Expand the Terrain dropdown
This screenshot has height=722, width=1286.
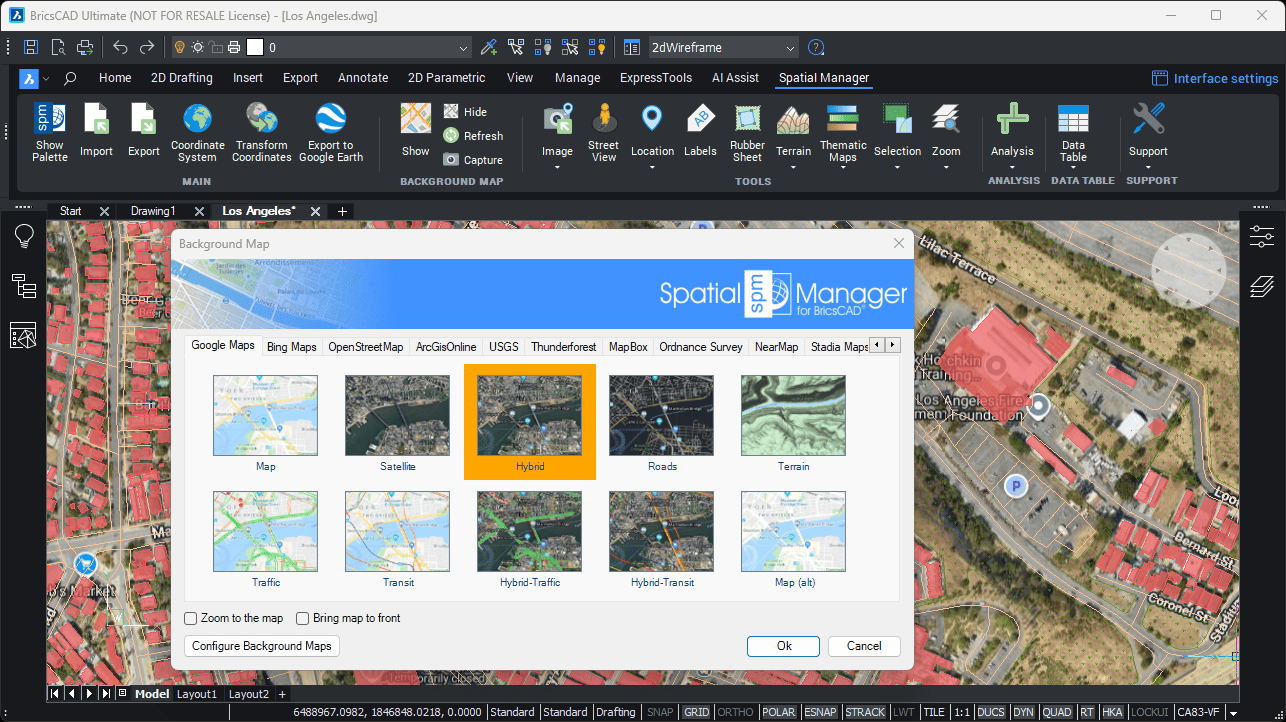(793, 166)
